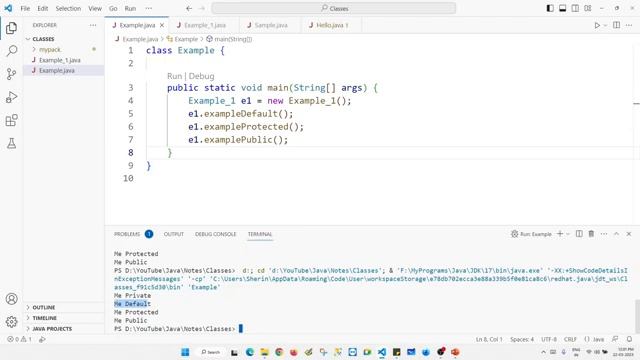Toggle the primary side bar layout
Viewport: 640px width, 360px height.
550,8
